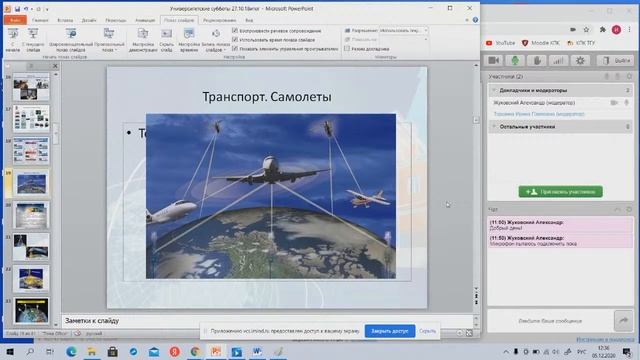Open Yandex browser from taskbar
This screenshot has width=640, height=360.
point(174,351)
